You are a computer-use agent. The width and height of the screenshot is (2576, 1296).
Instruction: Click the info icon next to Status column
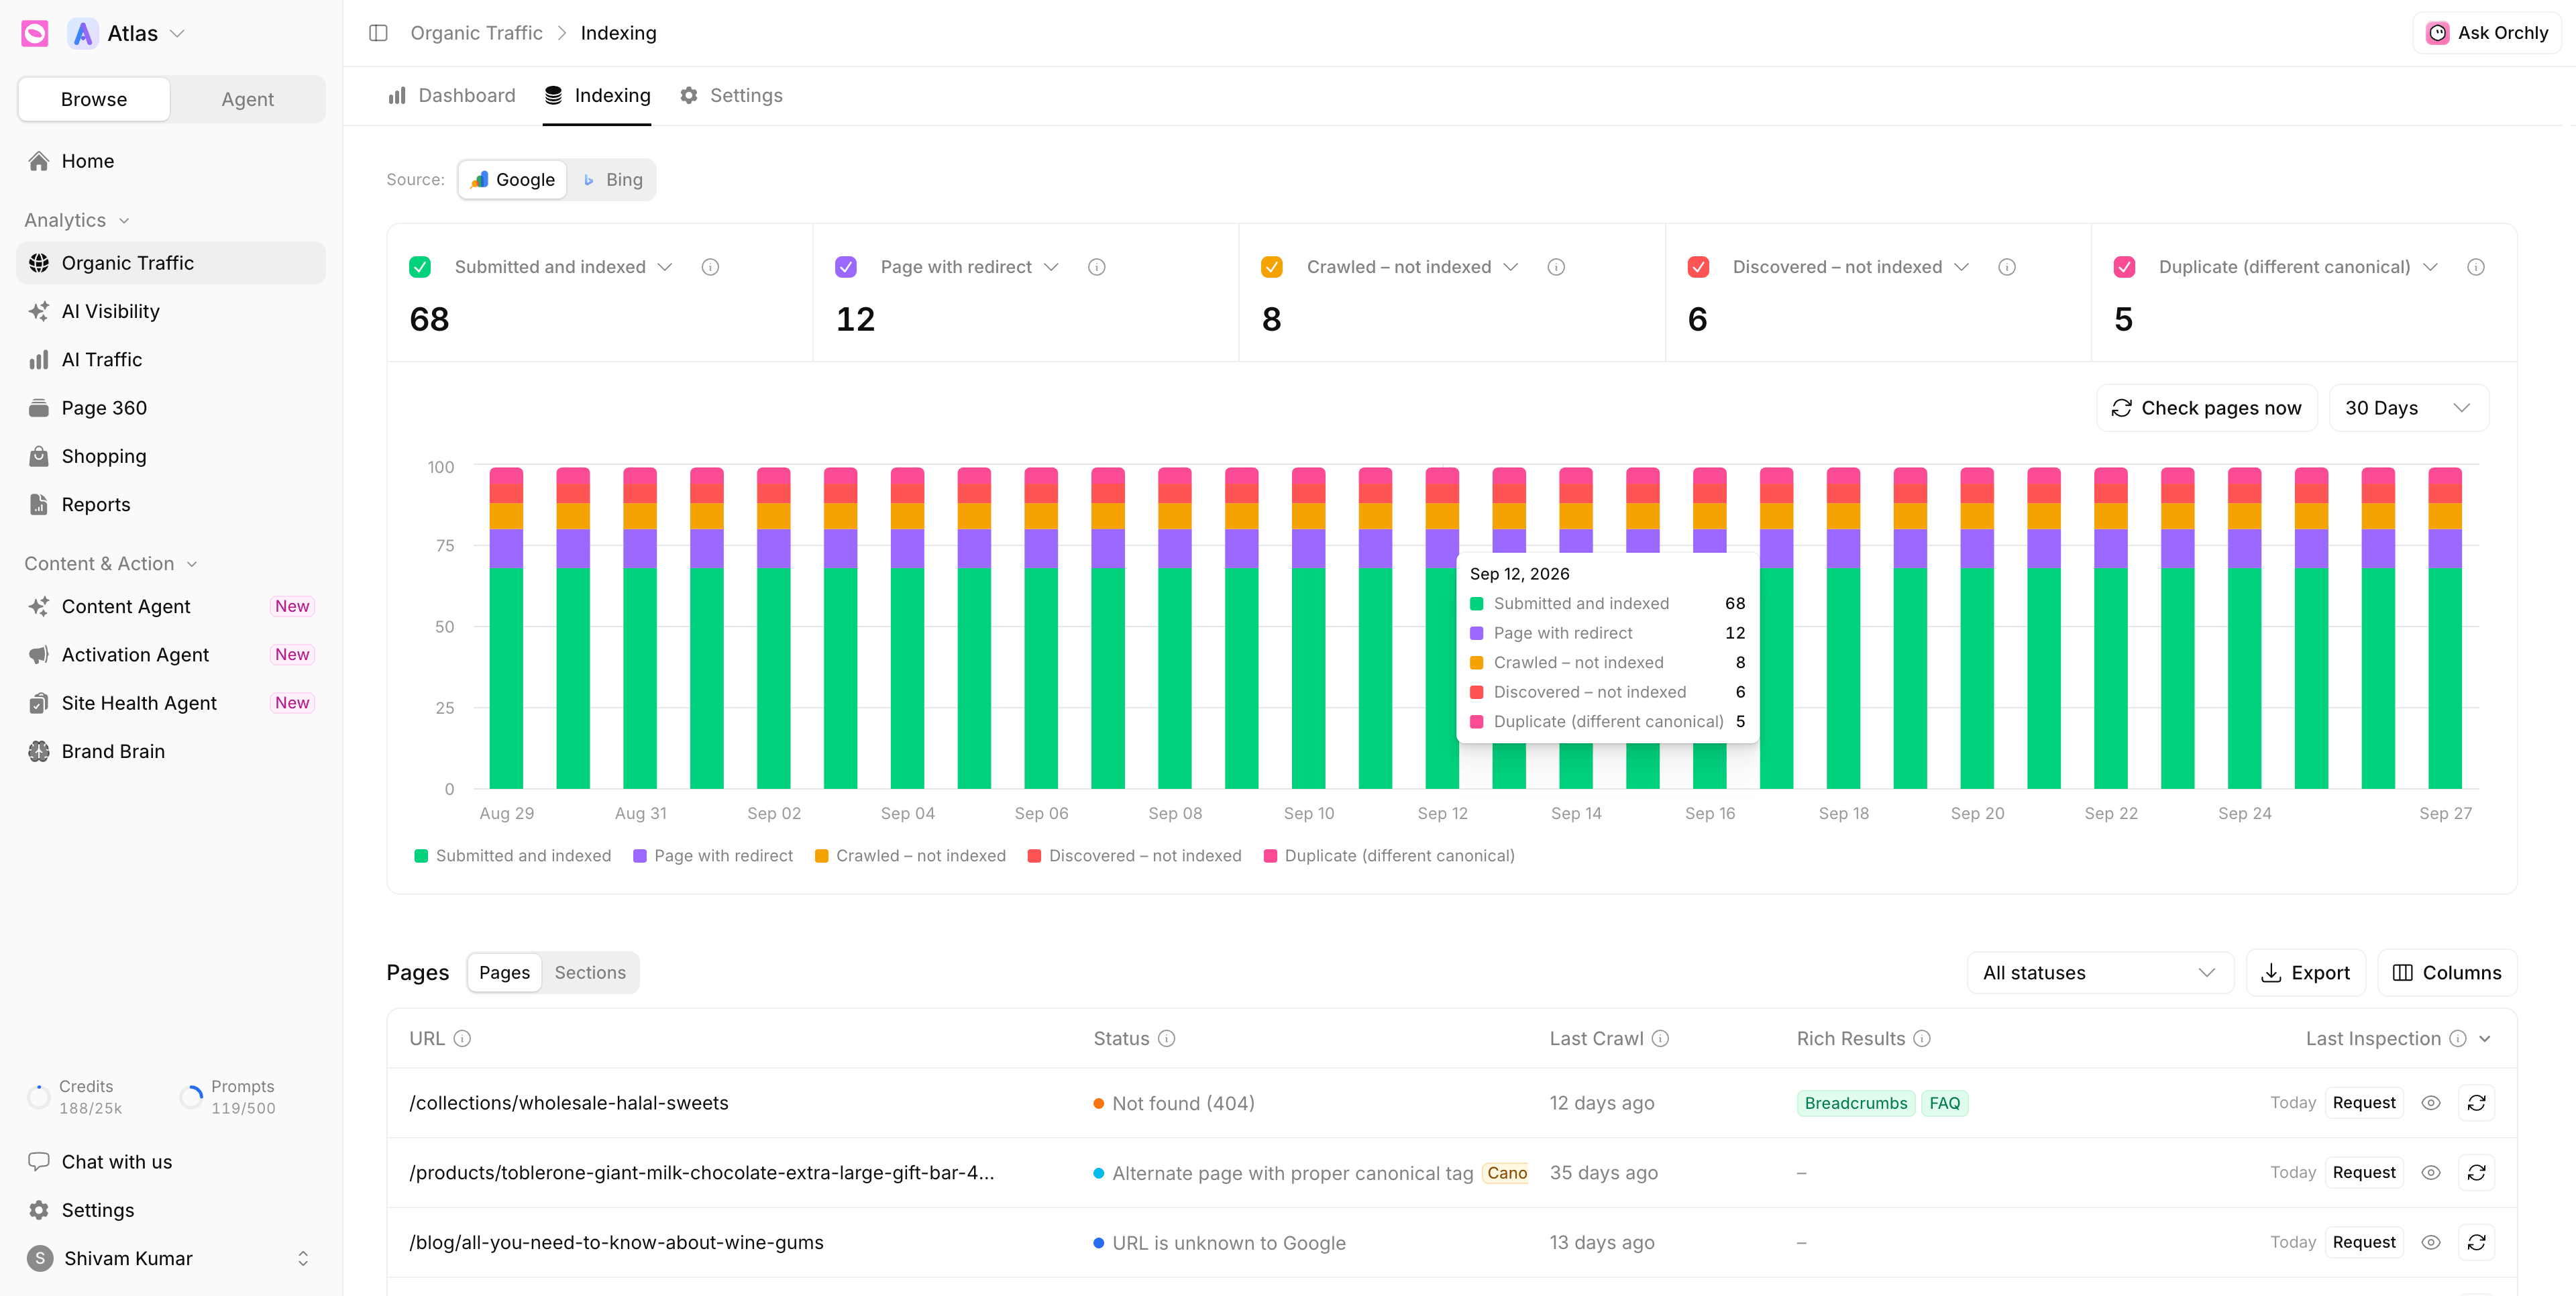(x=1166, y=1038)
